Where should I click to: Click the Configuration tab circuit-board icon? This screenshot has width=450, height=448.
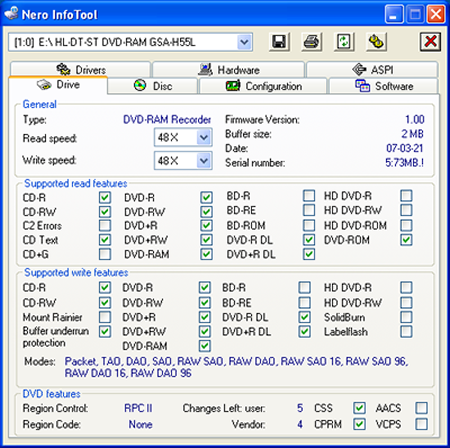tap(233, 86)
